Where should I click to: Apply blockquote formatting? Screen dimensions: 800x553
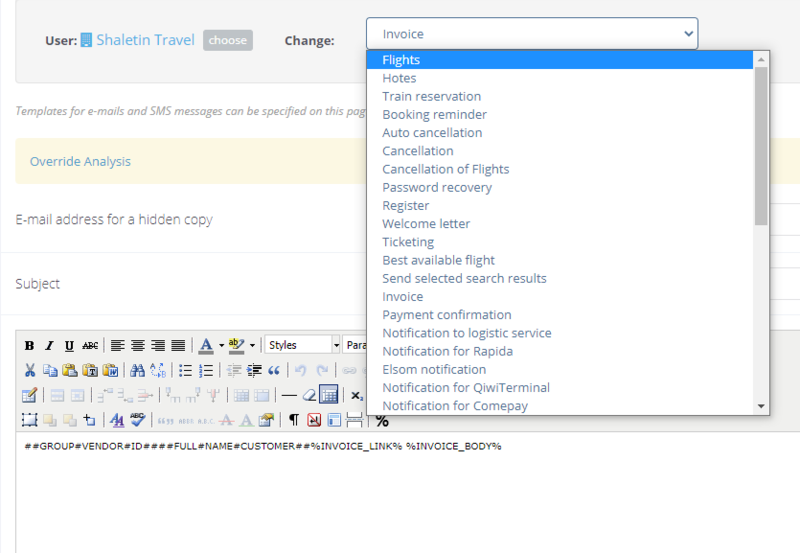[x=274, y=370]
